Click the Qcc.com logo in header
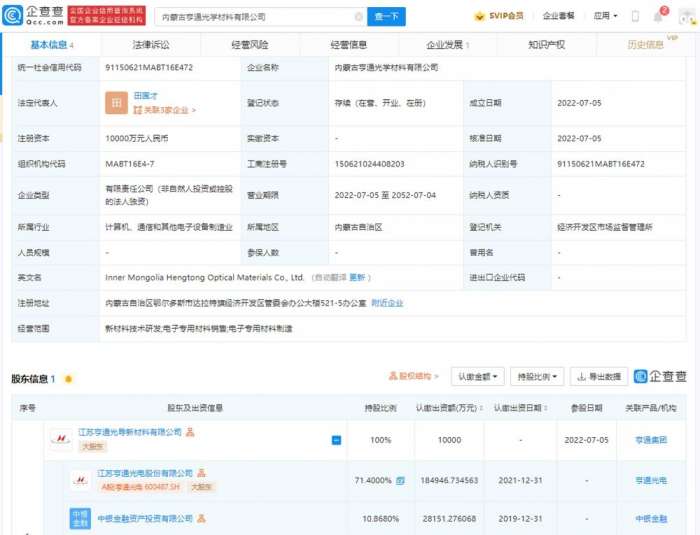Screen dimensions: 700x535 point(33,16)
